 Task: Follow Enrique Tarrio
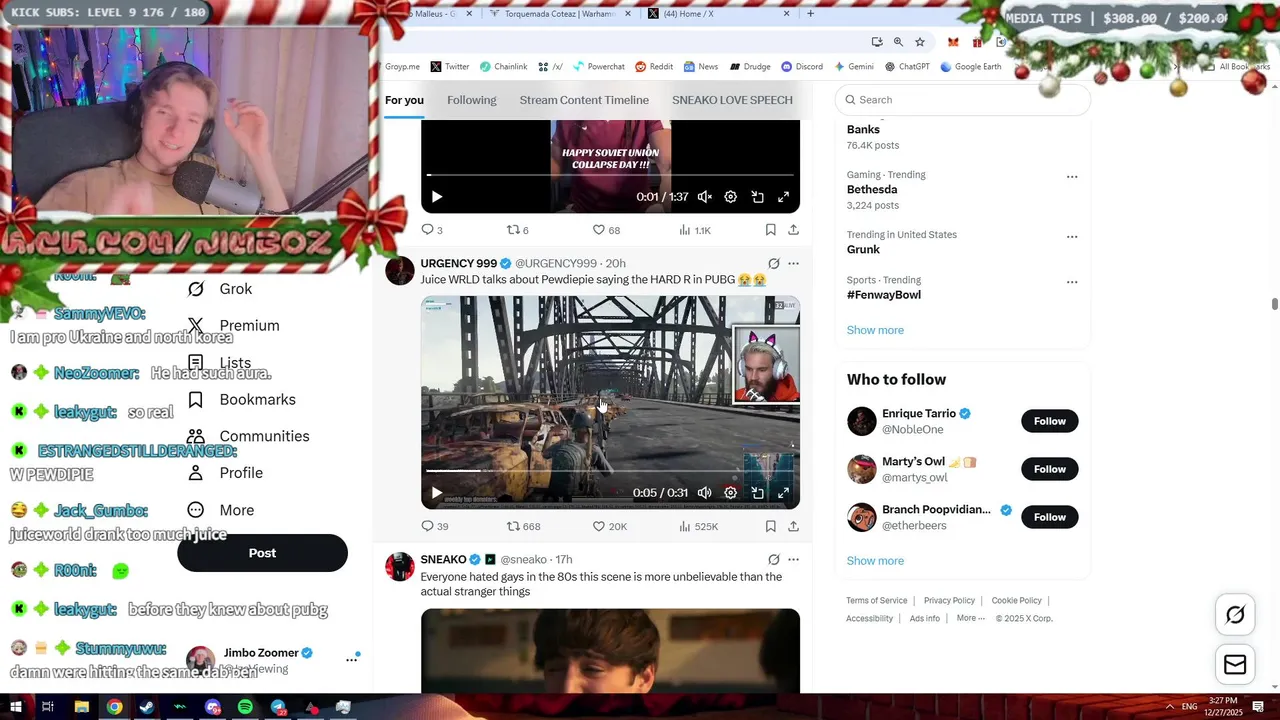[x=1049, y=421]
